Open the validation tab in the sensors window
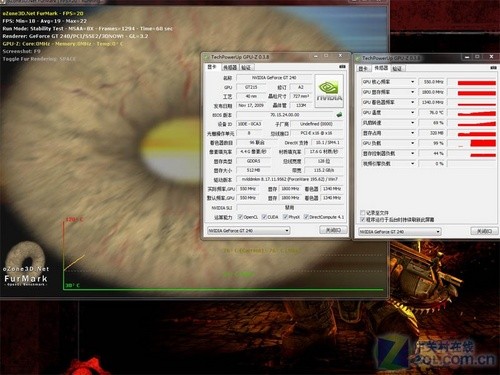Image resolution: width=500 pixels, height=375 pixels. point(397,69)
